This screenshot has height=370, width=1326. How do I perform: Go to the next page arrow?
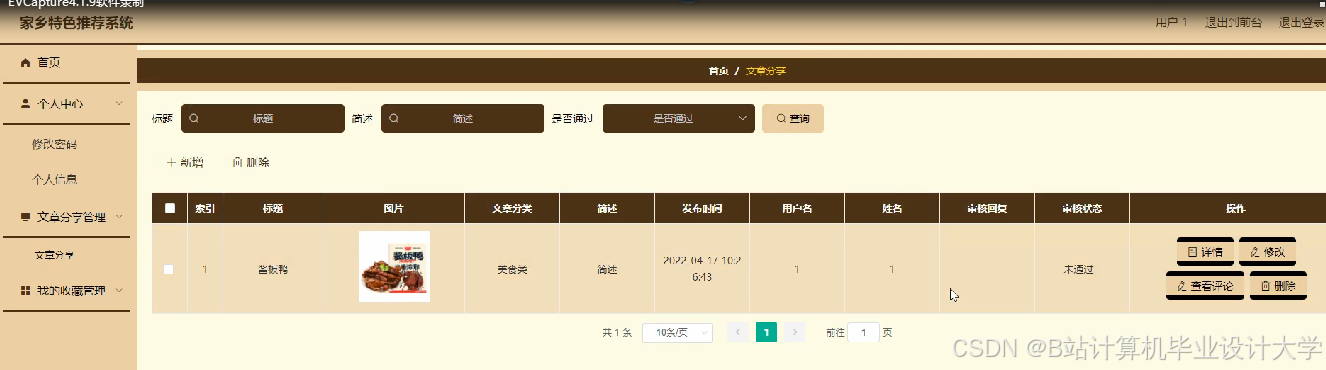pyautogui.click(x=794, y=332)
